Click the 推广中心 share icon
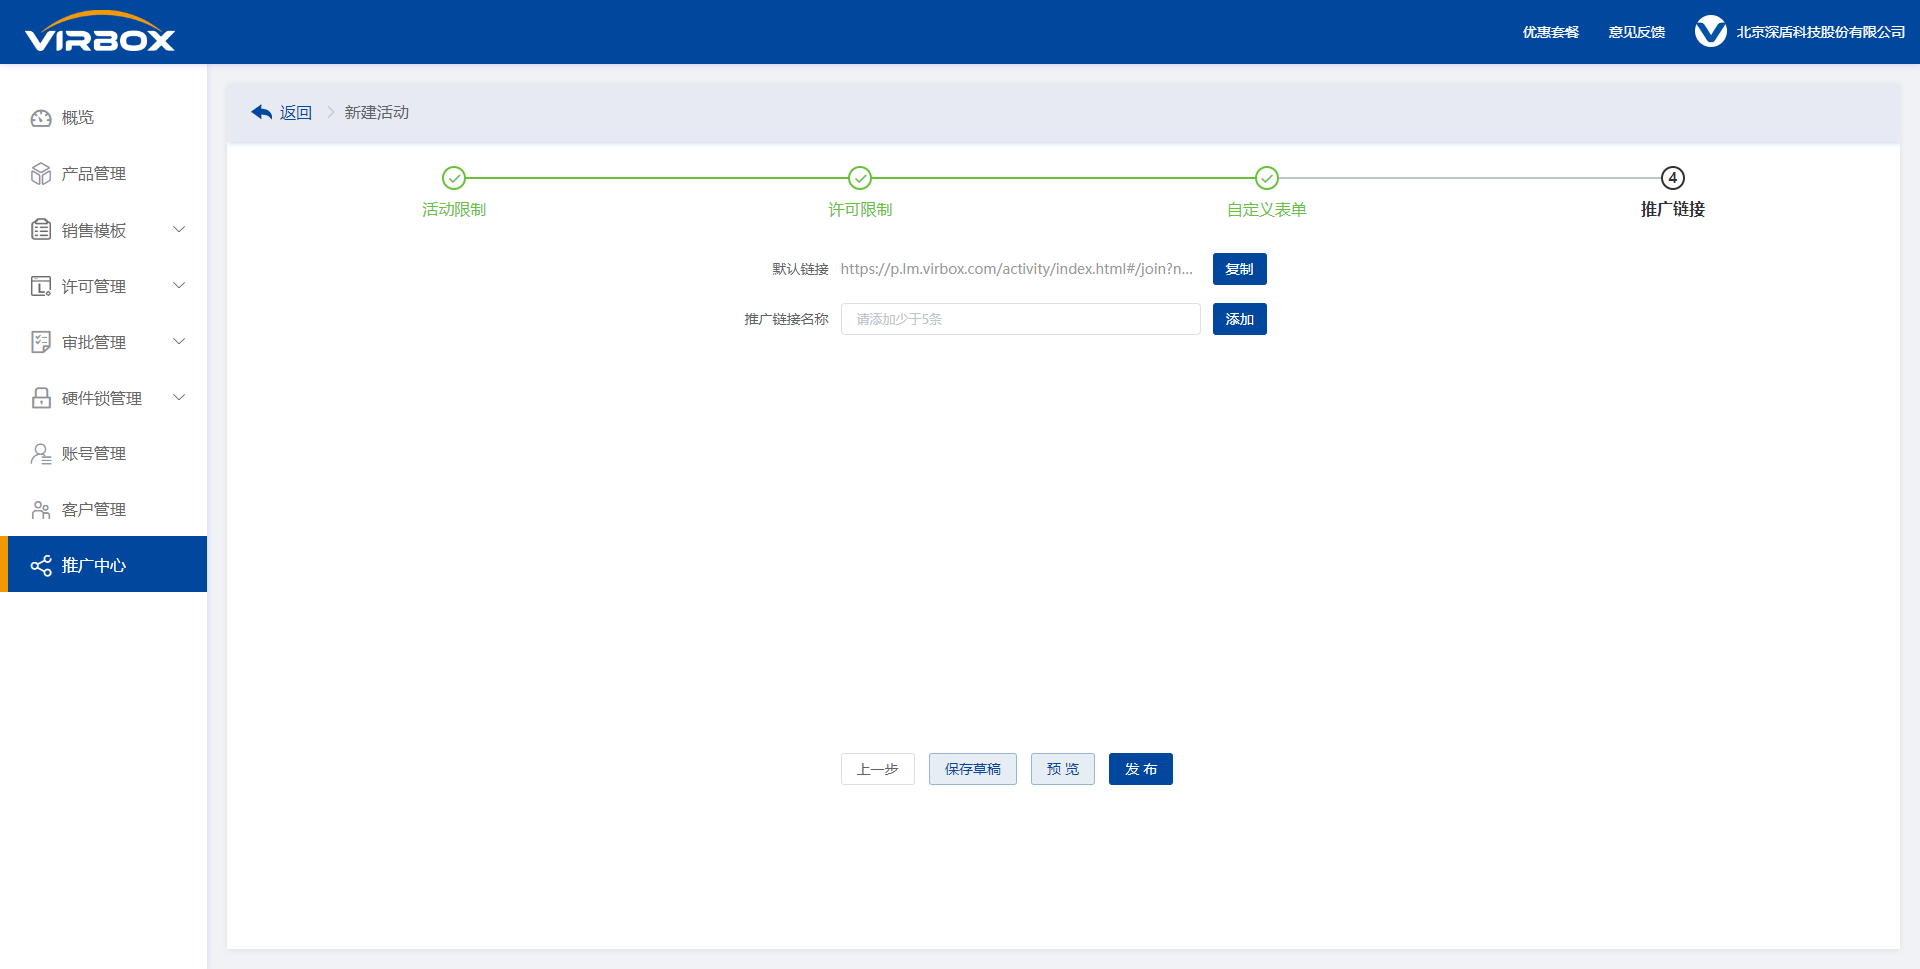The width and height of the screenshot is (1920, 969). [x=41, y=566]
